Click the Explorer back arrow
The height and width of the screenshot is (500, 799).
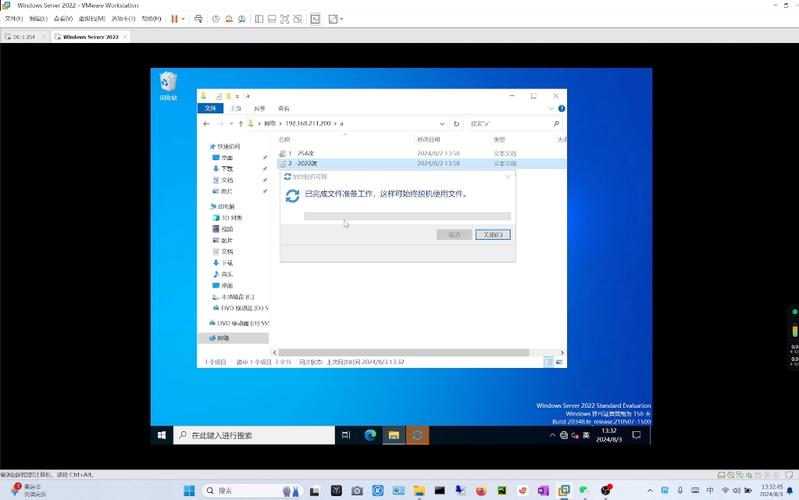click(x=206, y=124)
